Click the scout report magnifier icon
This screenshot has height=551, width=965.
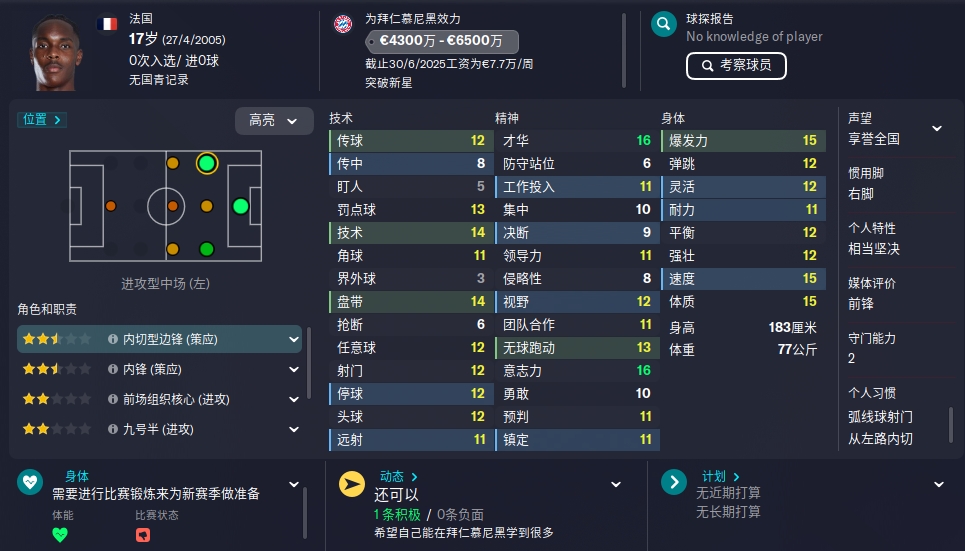(x=663, y=25)
